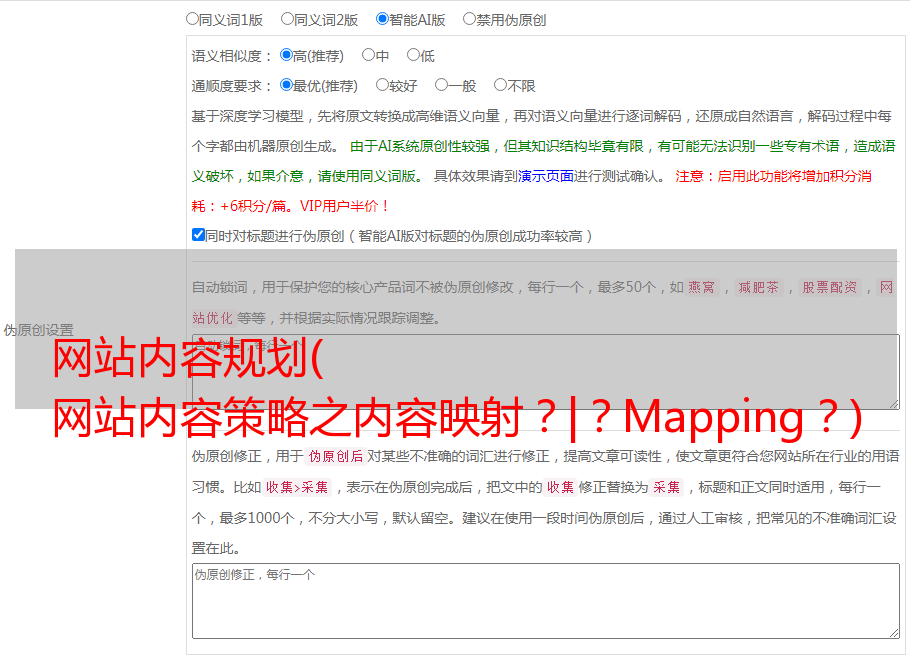The width and height of the screenshot is (911, 658).
Task: Choose 一般 for 通顺度要求
Action: coord(441,86)
